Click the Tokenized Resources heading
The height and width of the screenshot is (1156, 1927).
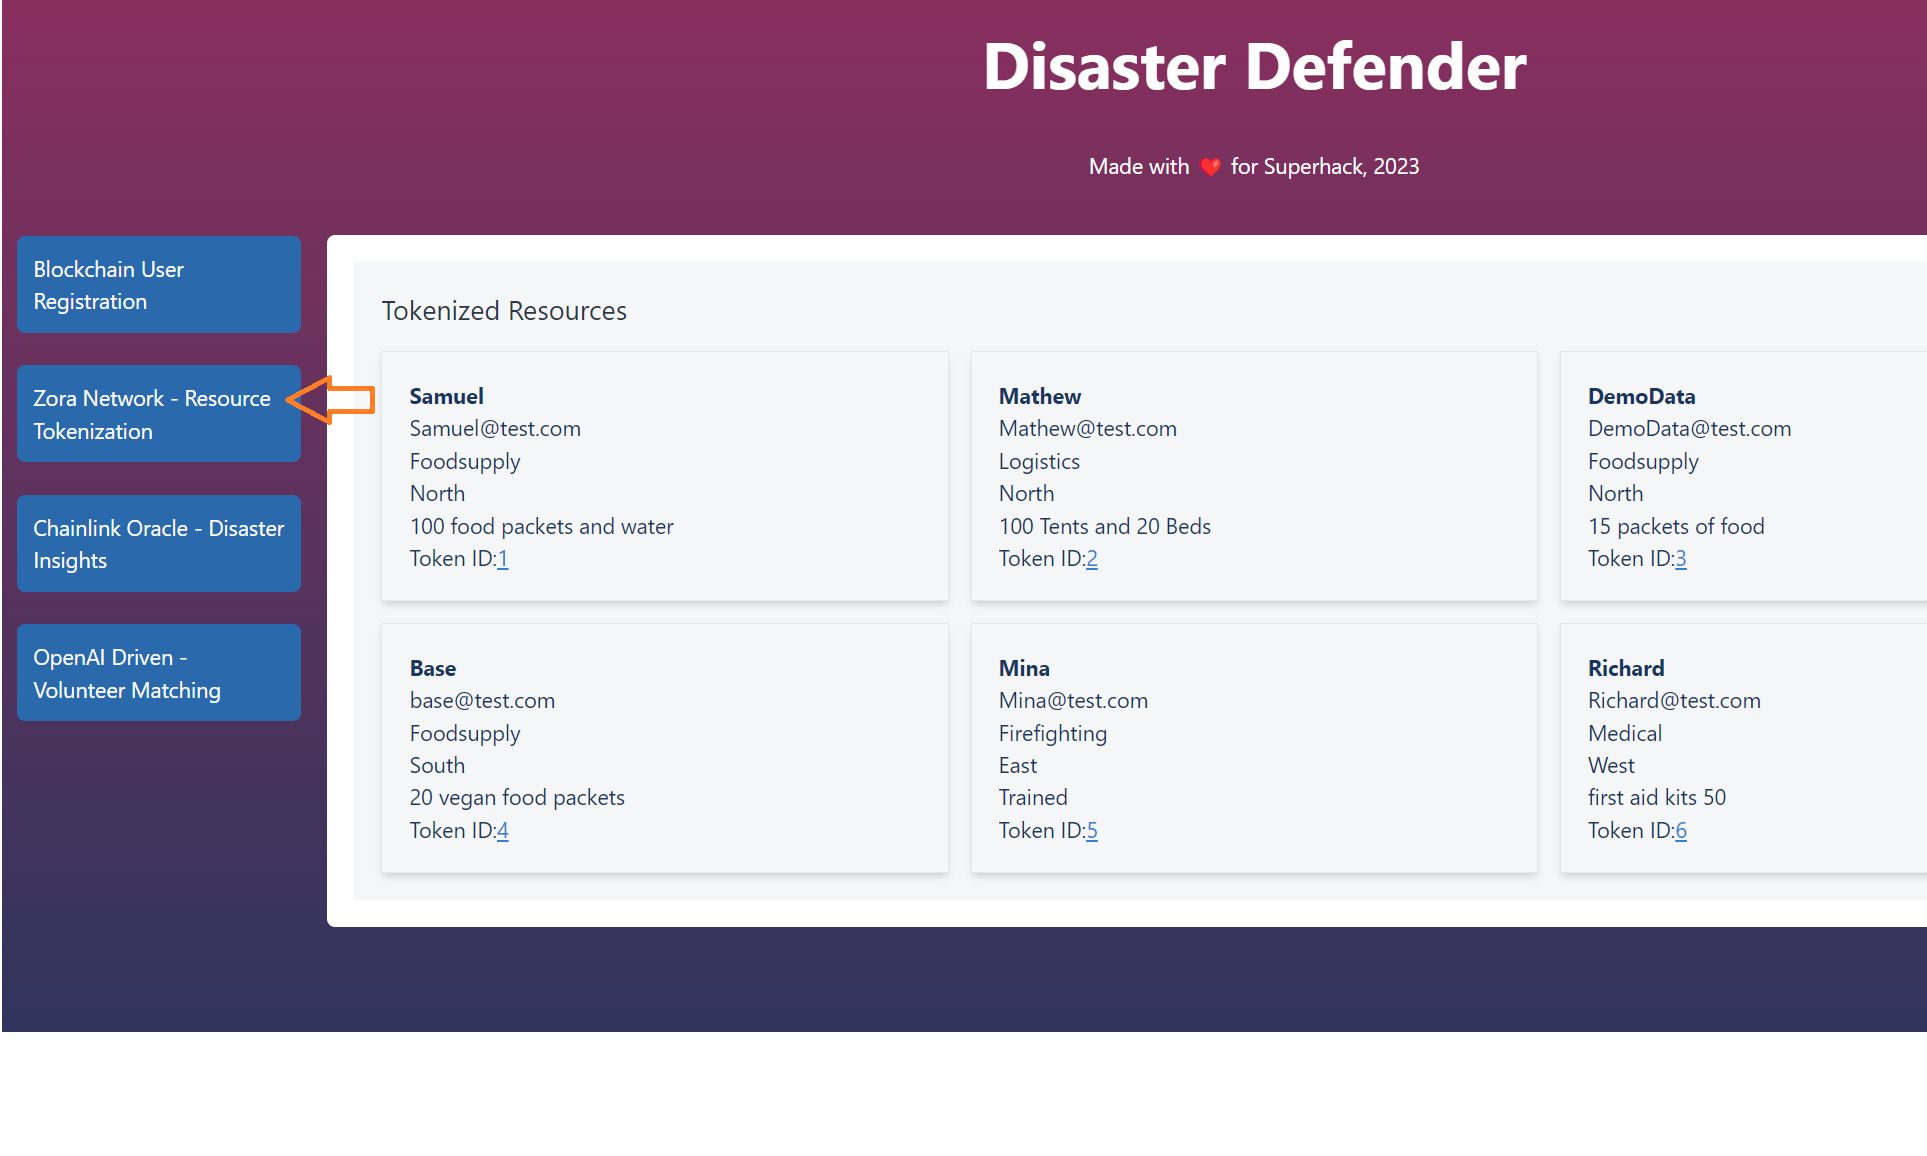click(504, 311)
